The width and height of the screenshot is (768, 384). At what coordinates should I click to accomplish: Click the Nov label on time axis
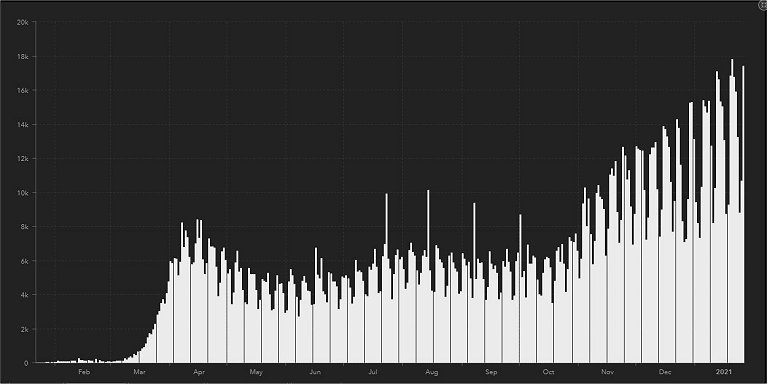click(x=607, y=372)
